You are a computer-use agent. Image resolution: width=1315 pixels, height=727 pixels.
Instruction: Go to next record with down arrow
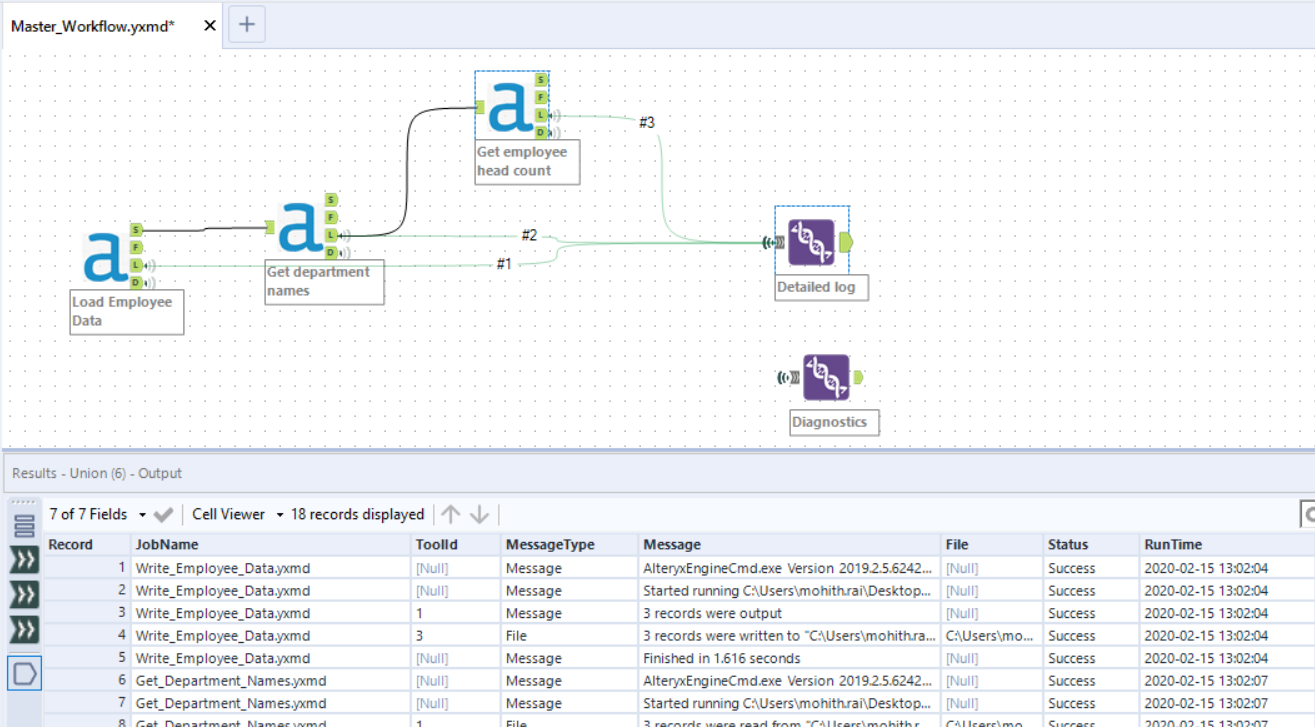(480, 514)
